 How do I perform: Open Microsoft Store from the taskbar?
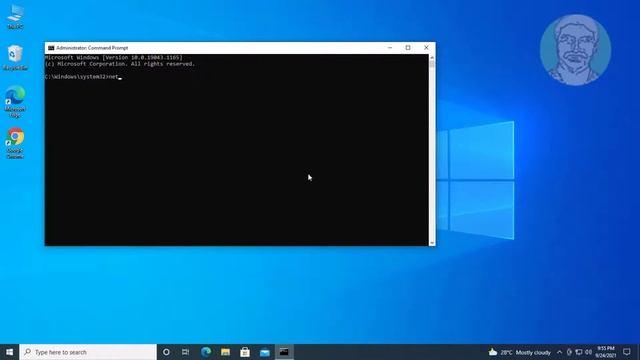[x=245, y=352]
